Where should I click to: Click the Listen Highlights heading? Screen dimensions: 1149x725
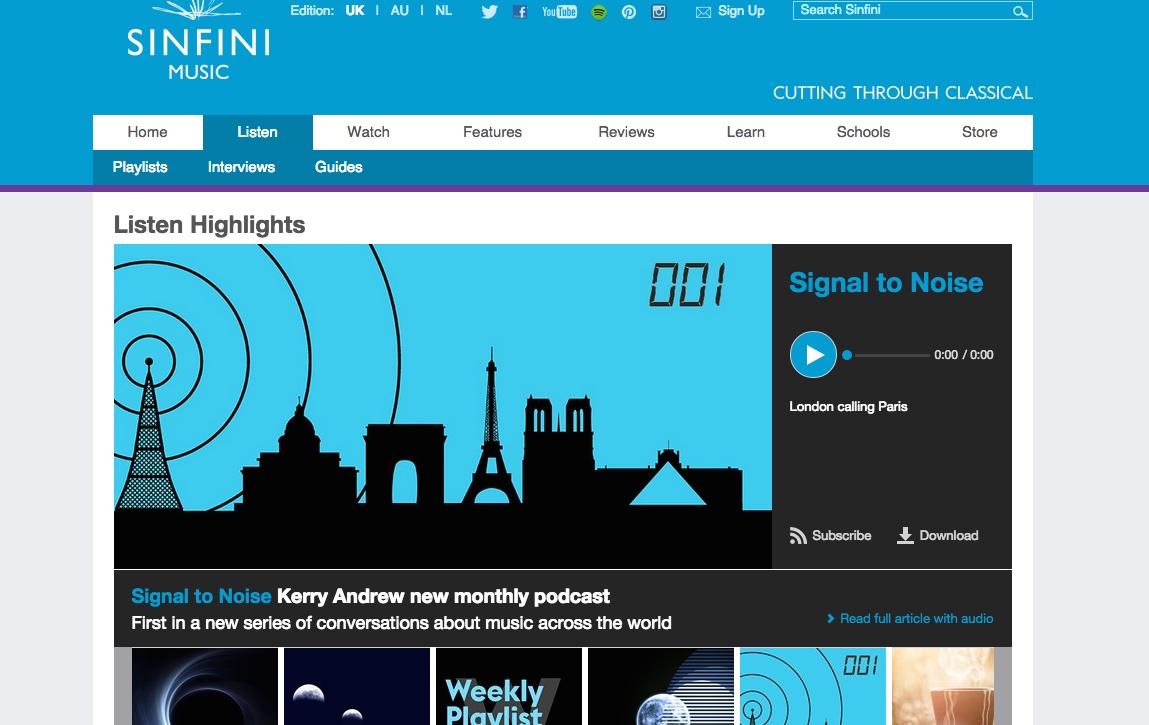pos(210,224)
